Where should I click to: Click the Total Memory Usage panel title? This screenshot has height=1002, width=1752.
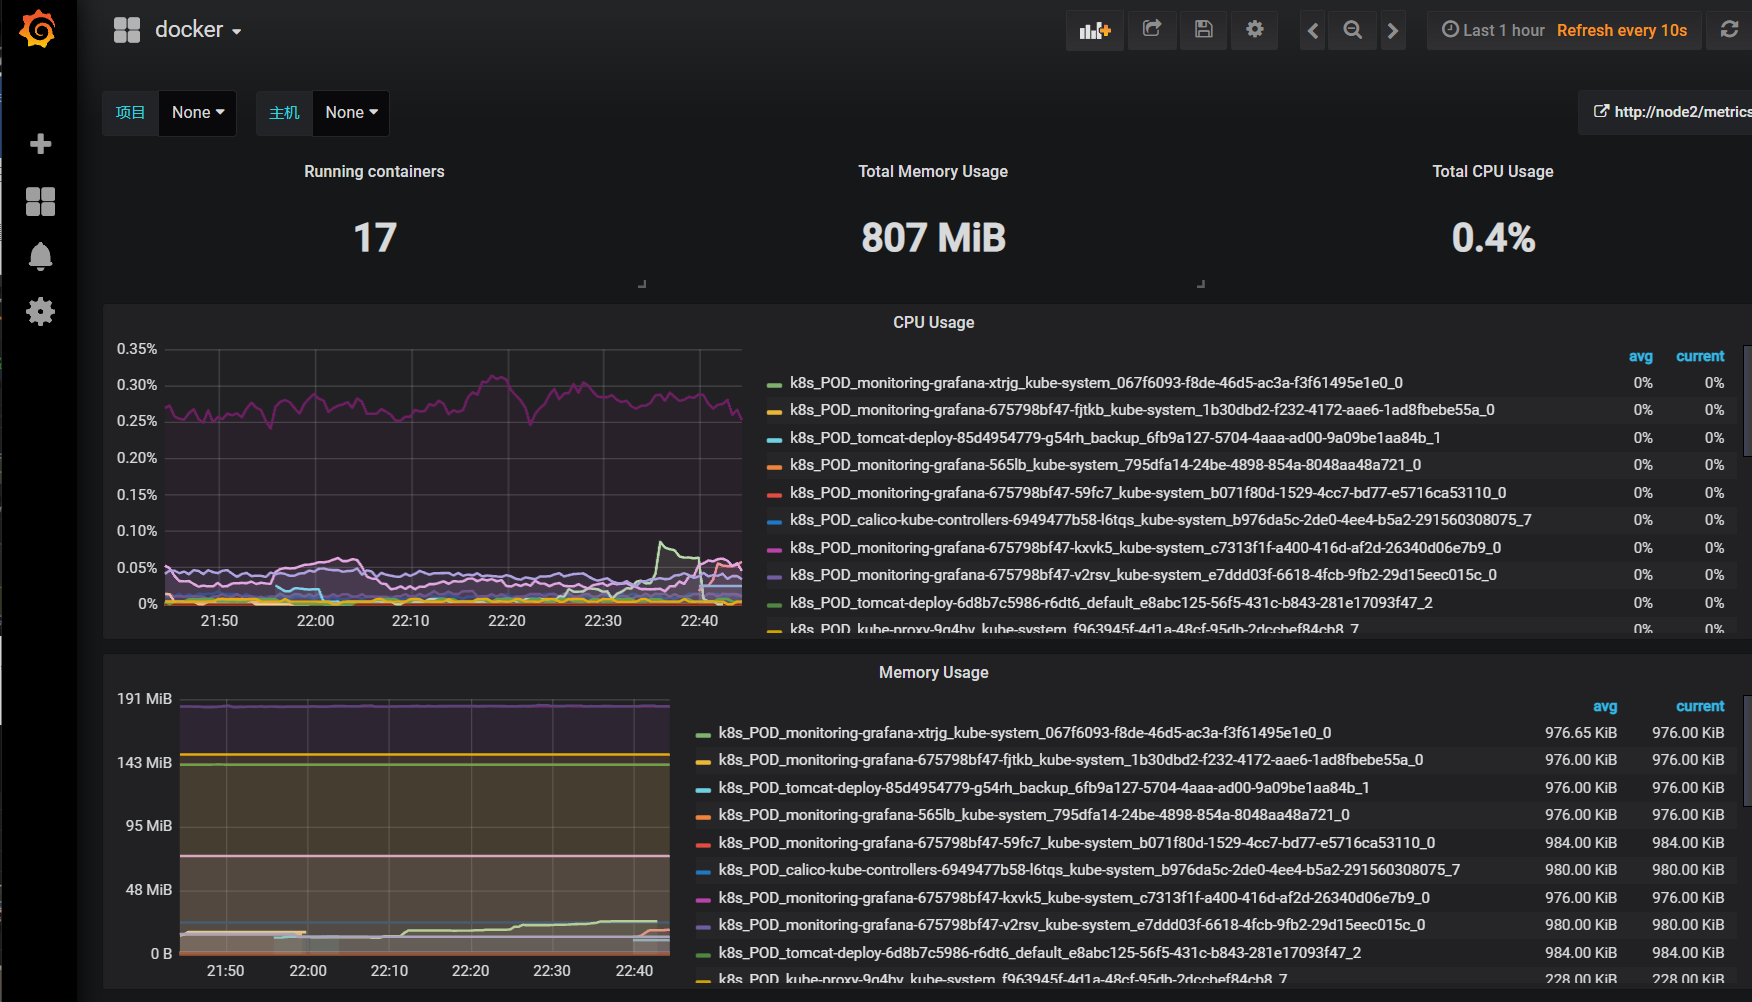coord(933,172)
